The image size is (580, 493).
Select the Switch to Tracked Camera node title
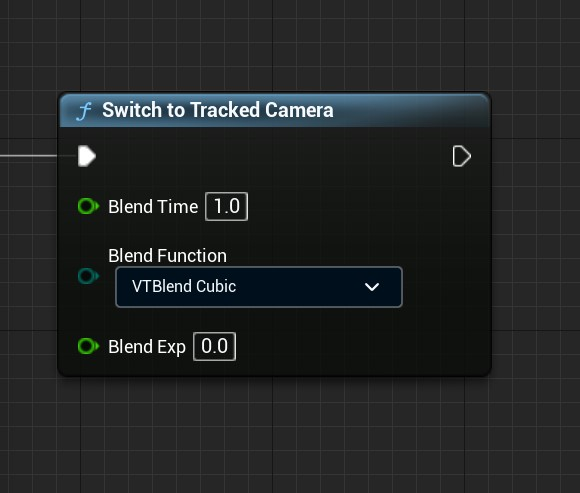click(x=218, y=110)
